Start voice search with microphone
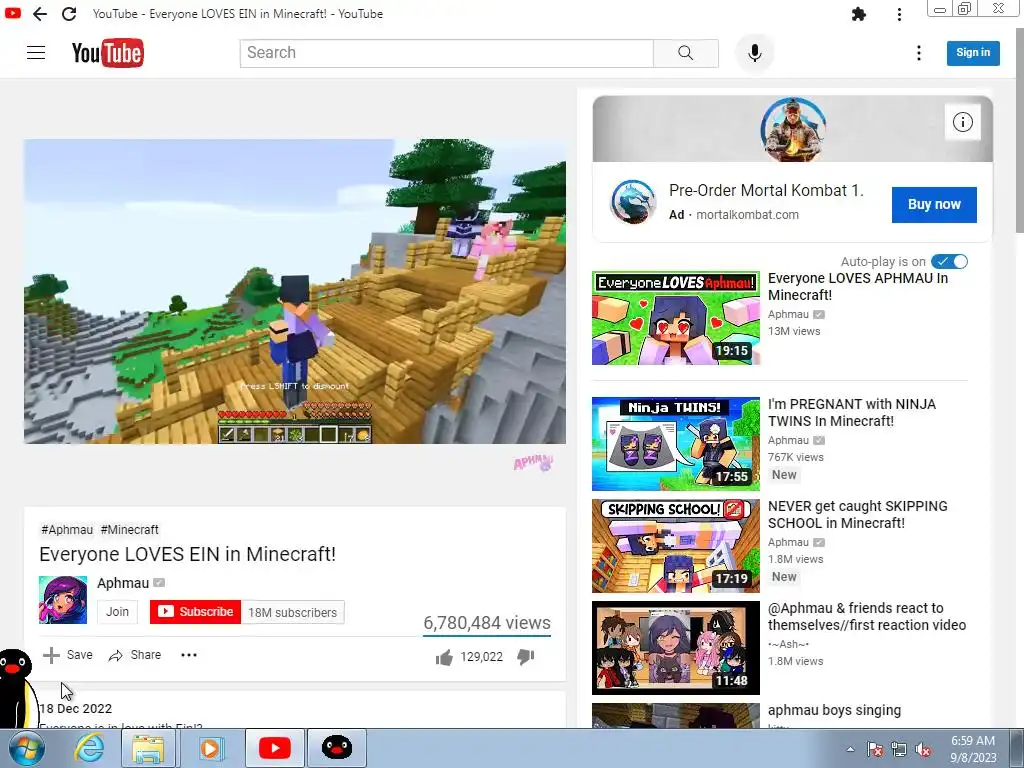Image resolution: width=1024 pixels, height=768 pixels. tap(754, 53)
